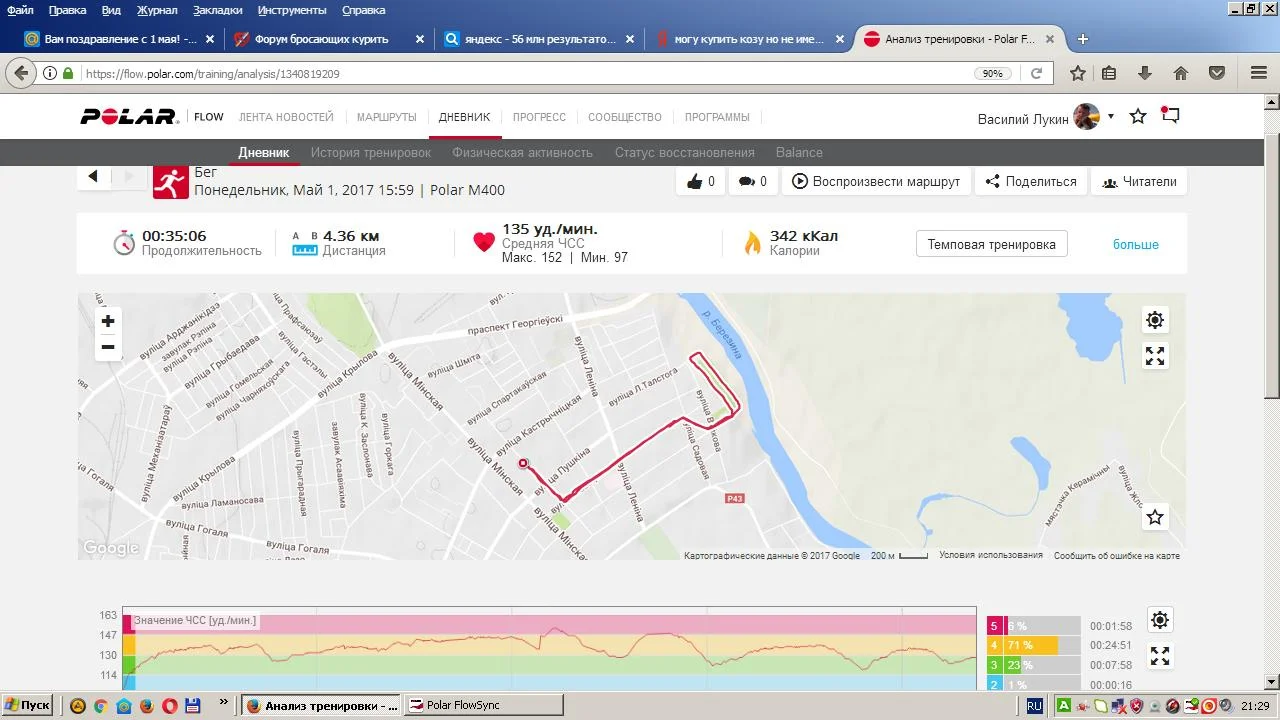Click the star icon below map
Screen dimensions: 1280x720
[x=1155, y=517]
